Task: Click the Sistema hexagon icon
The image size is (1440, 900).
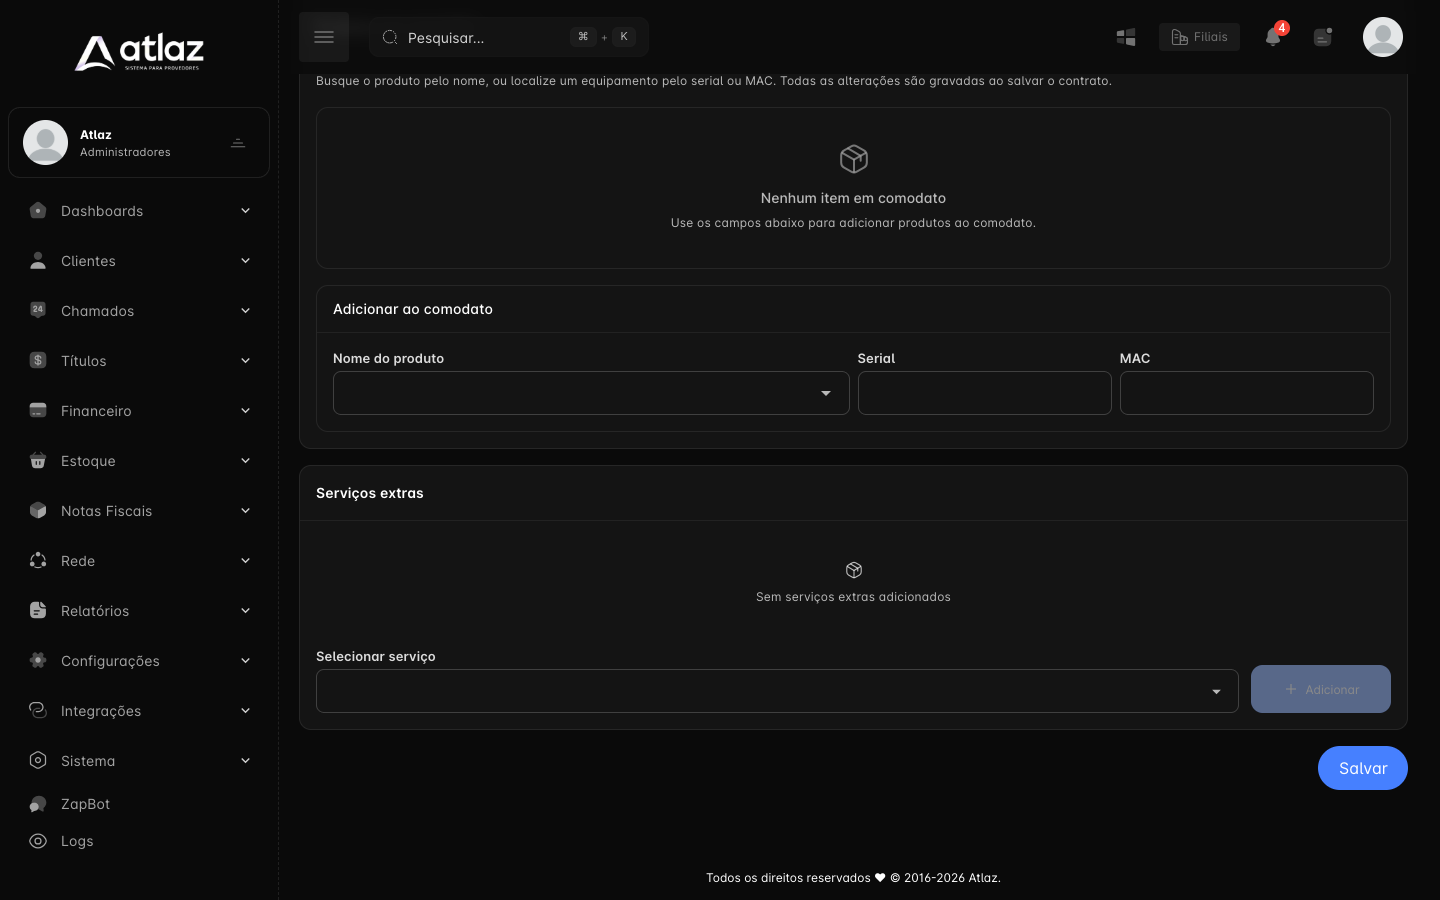Action: [x=38, y=760]
